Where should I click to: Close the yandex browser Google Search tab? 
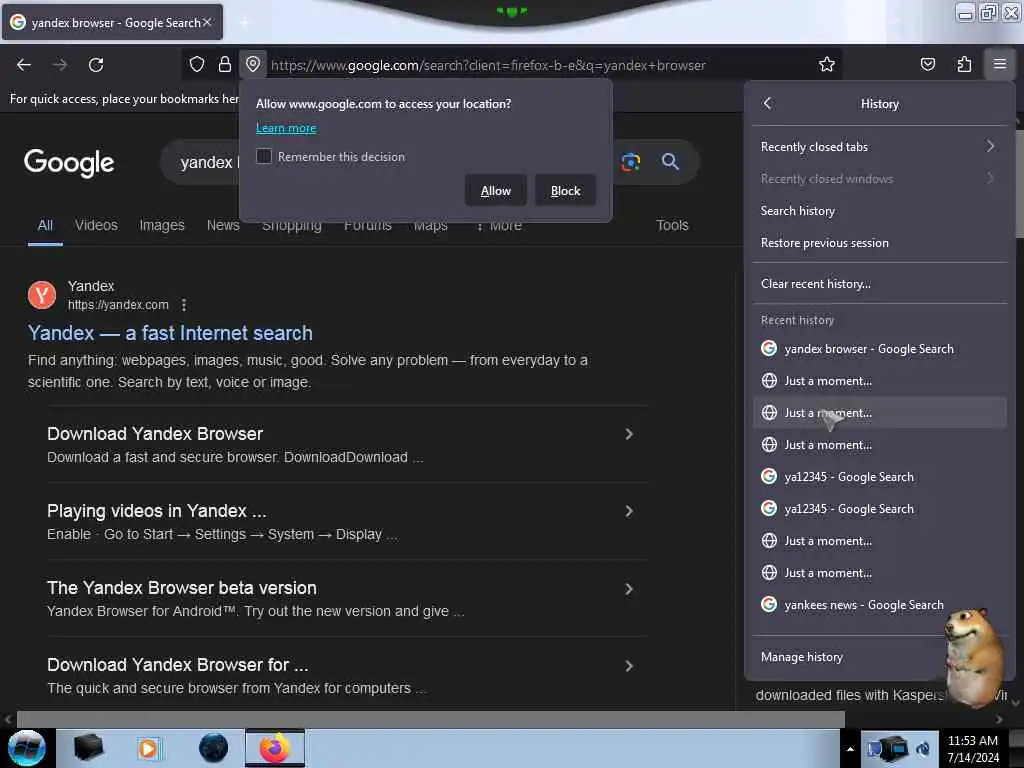click(207, 22)
